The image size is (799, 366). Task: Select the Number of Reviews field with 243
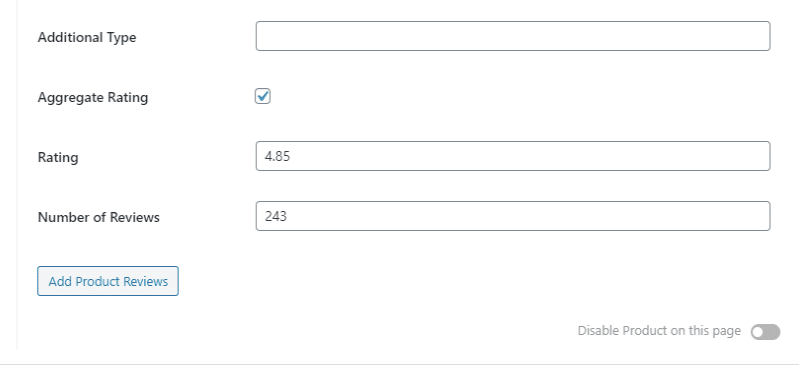[x=513, y=216]
